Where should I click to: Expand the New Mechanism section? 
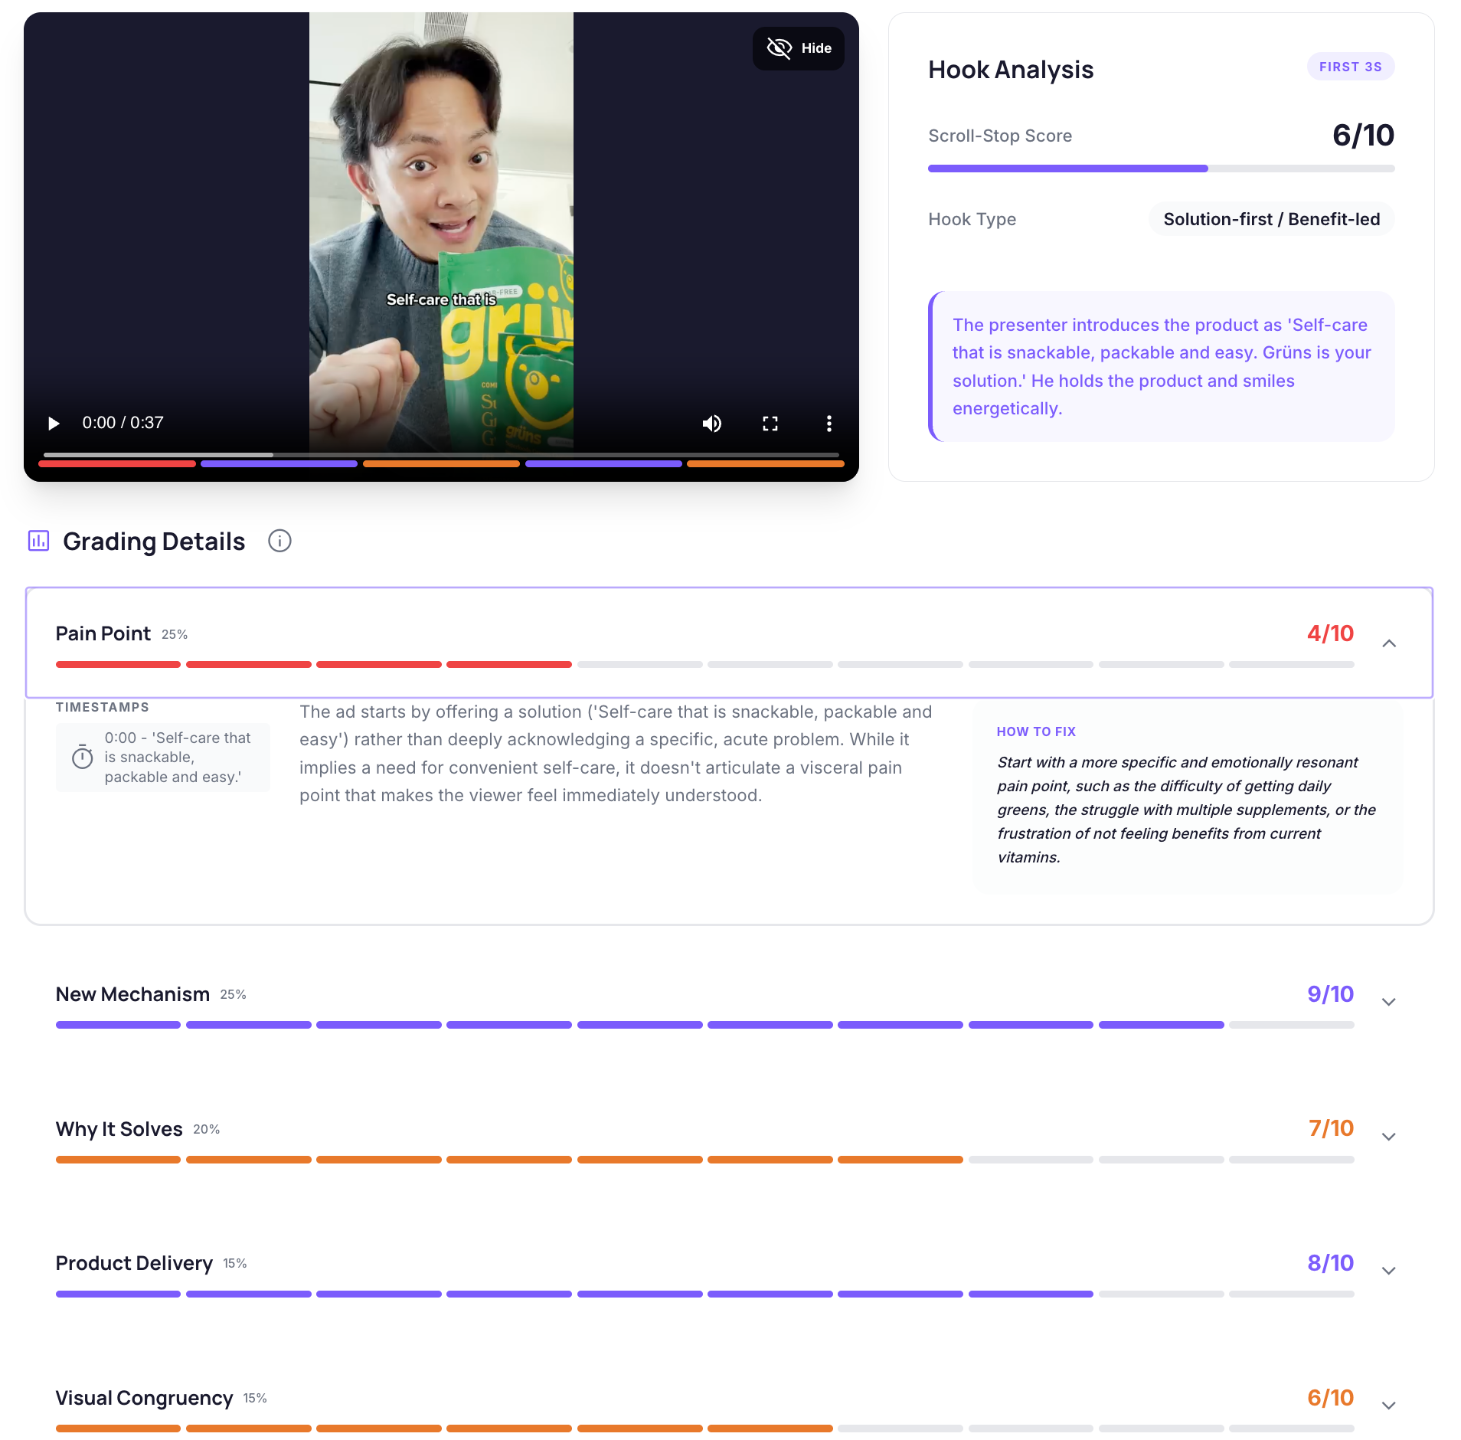tap(1389, 1000)
